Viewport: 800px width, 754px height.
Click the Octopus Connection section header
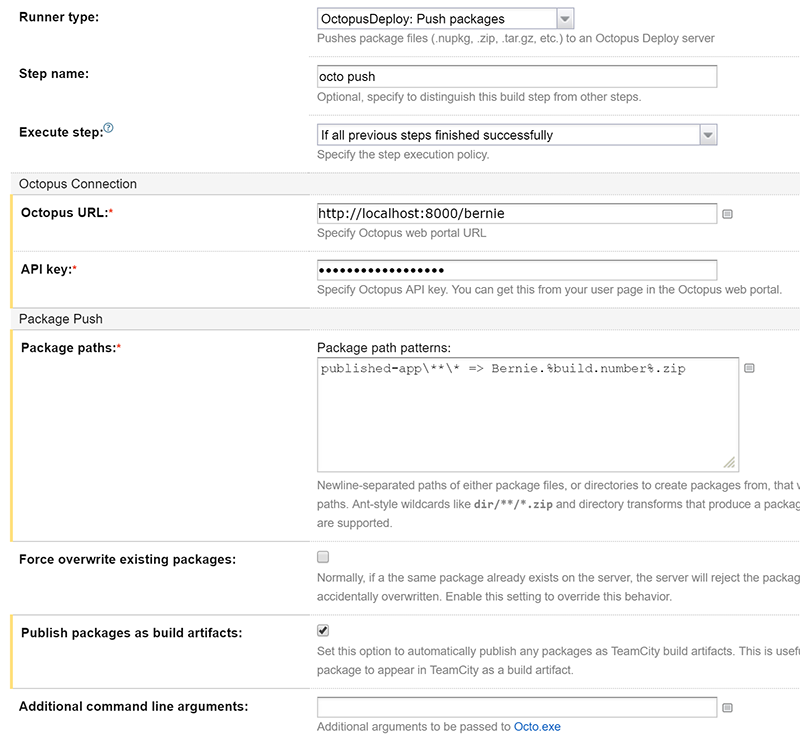(x=78, y=184)
